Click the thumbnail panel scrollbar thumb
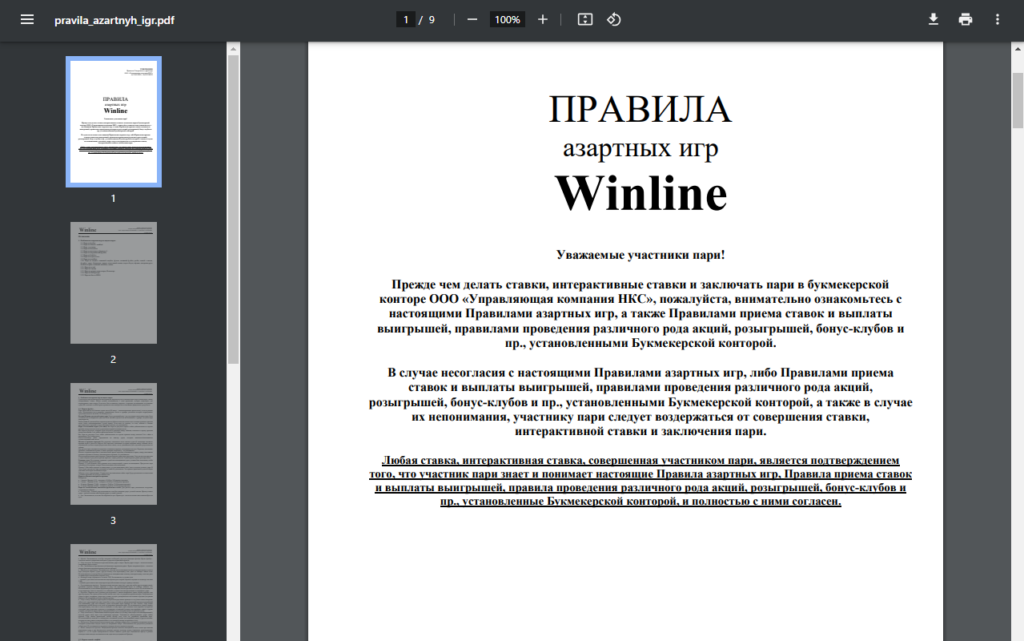 click(233, 209)
